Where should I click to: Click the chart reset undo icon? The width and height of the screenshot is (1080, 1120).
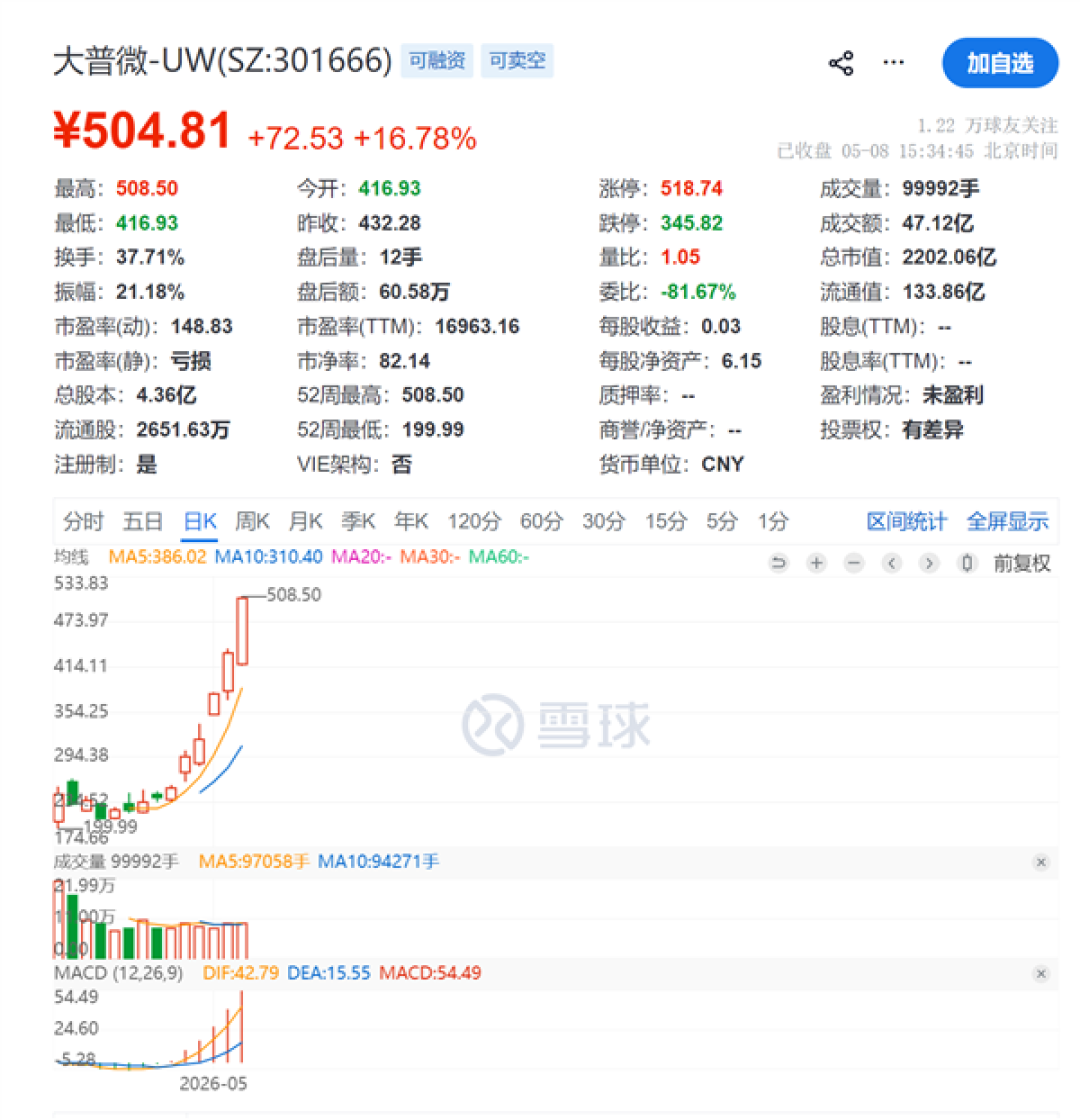(x=779, y=564)
